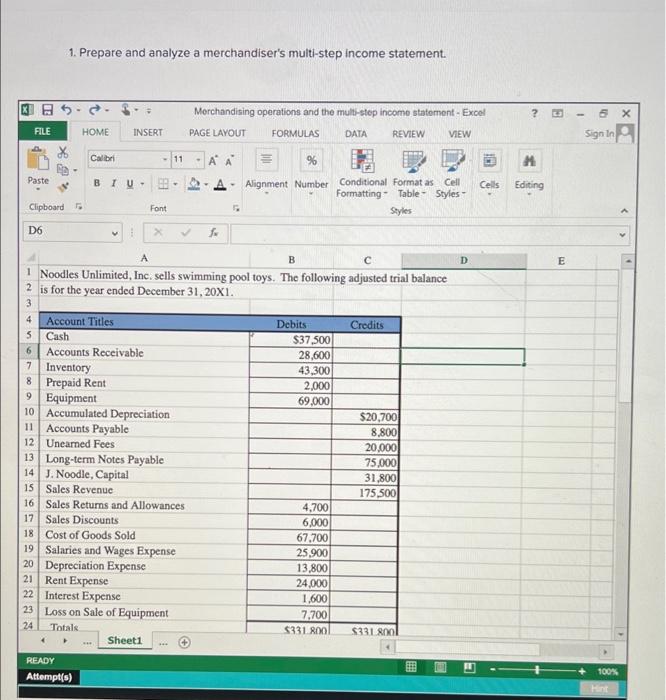Switch to Page Layout view in status bar

[440, 667]
